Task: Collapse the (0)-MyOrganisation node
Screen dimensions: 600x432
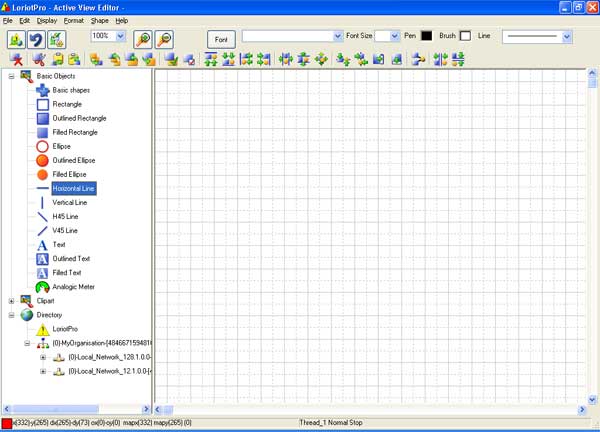Action: tap(27, 343)
